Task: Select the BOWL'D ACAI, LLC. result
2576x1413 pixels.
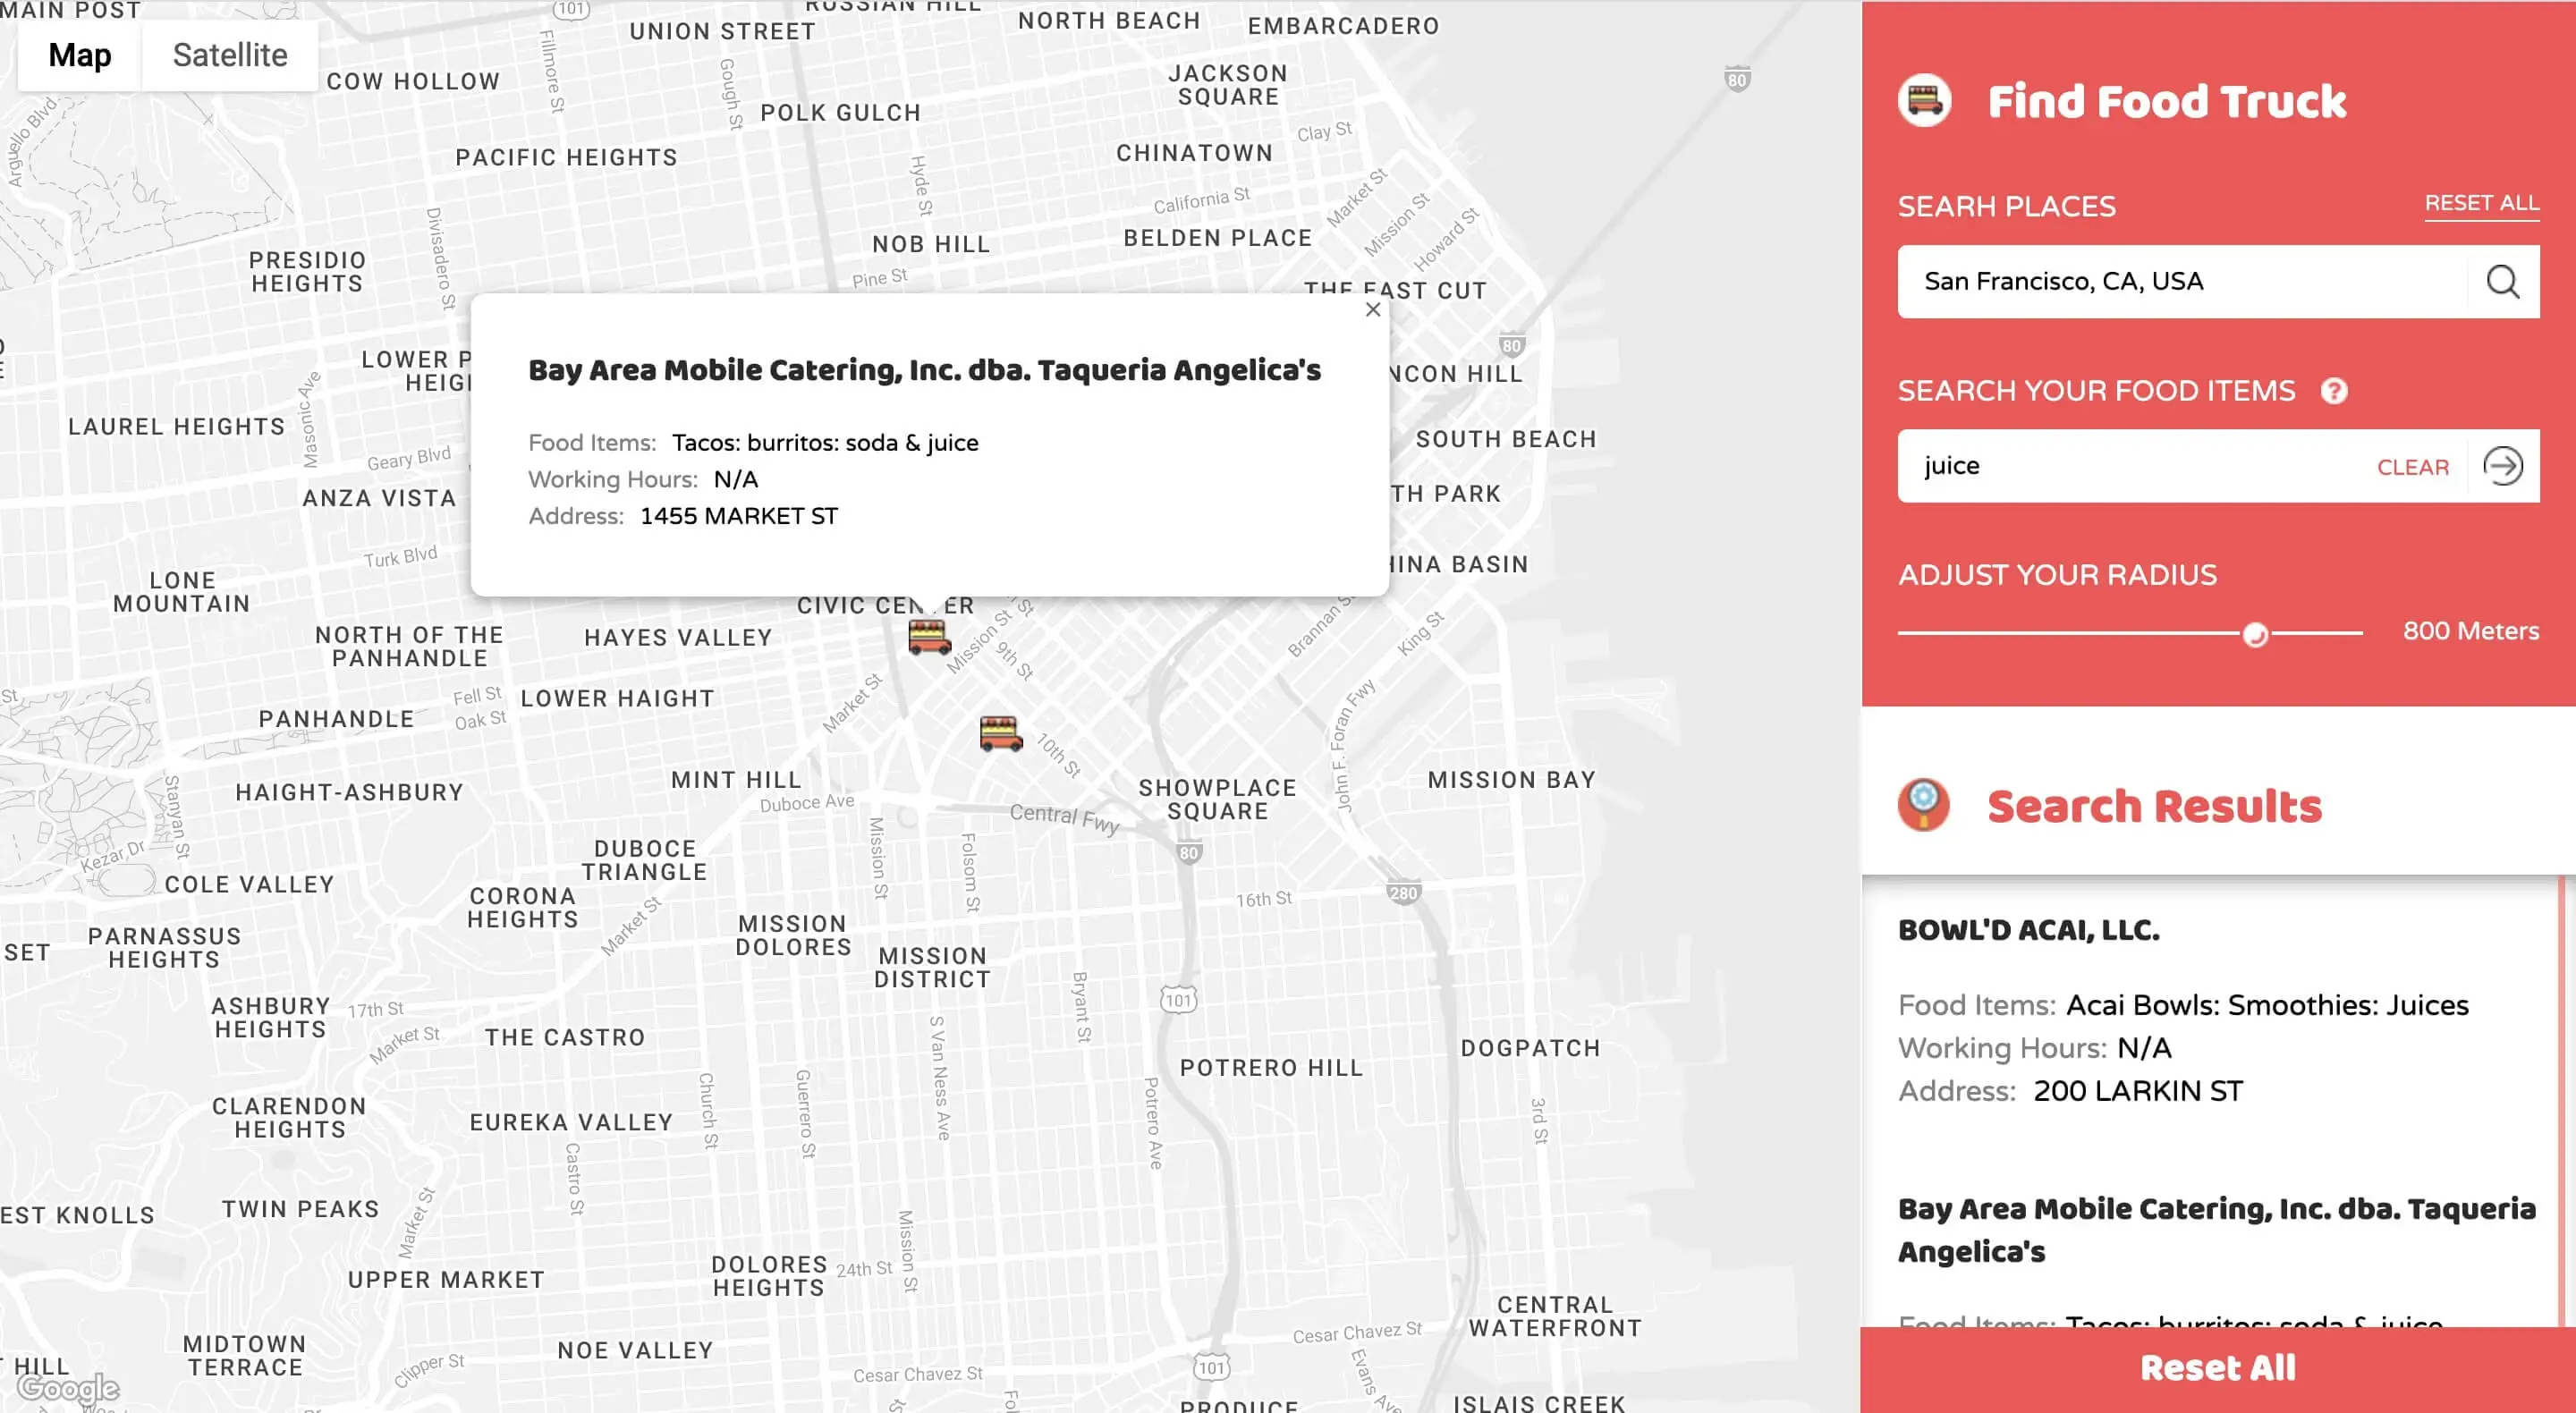Action: click(2028, 930)
